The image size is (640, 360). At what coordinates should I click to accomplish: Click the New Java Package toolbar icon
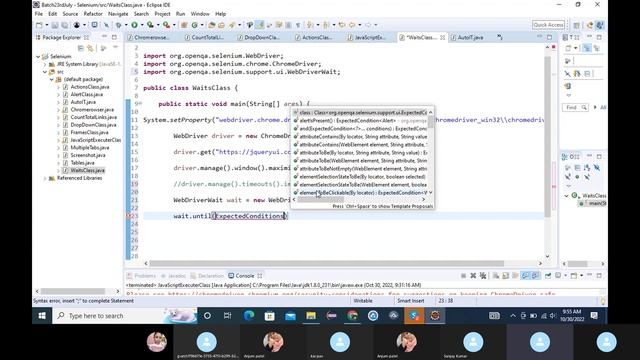click(x=184, y=25)
